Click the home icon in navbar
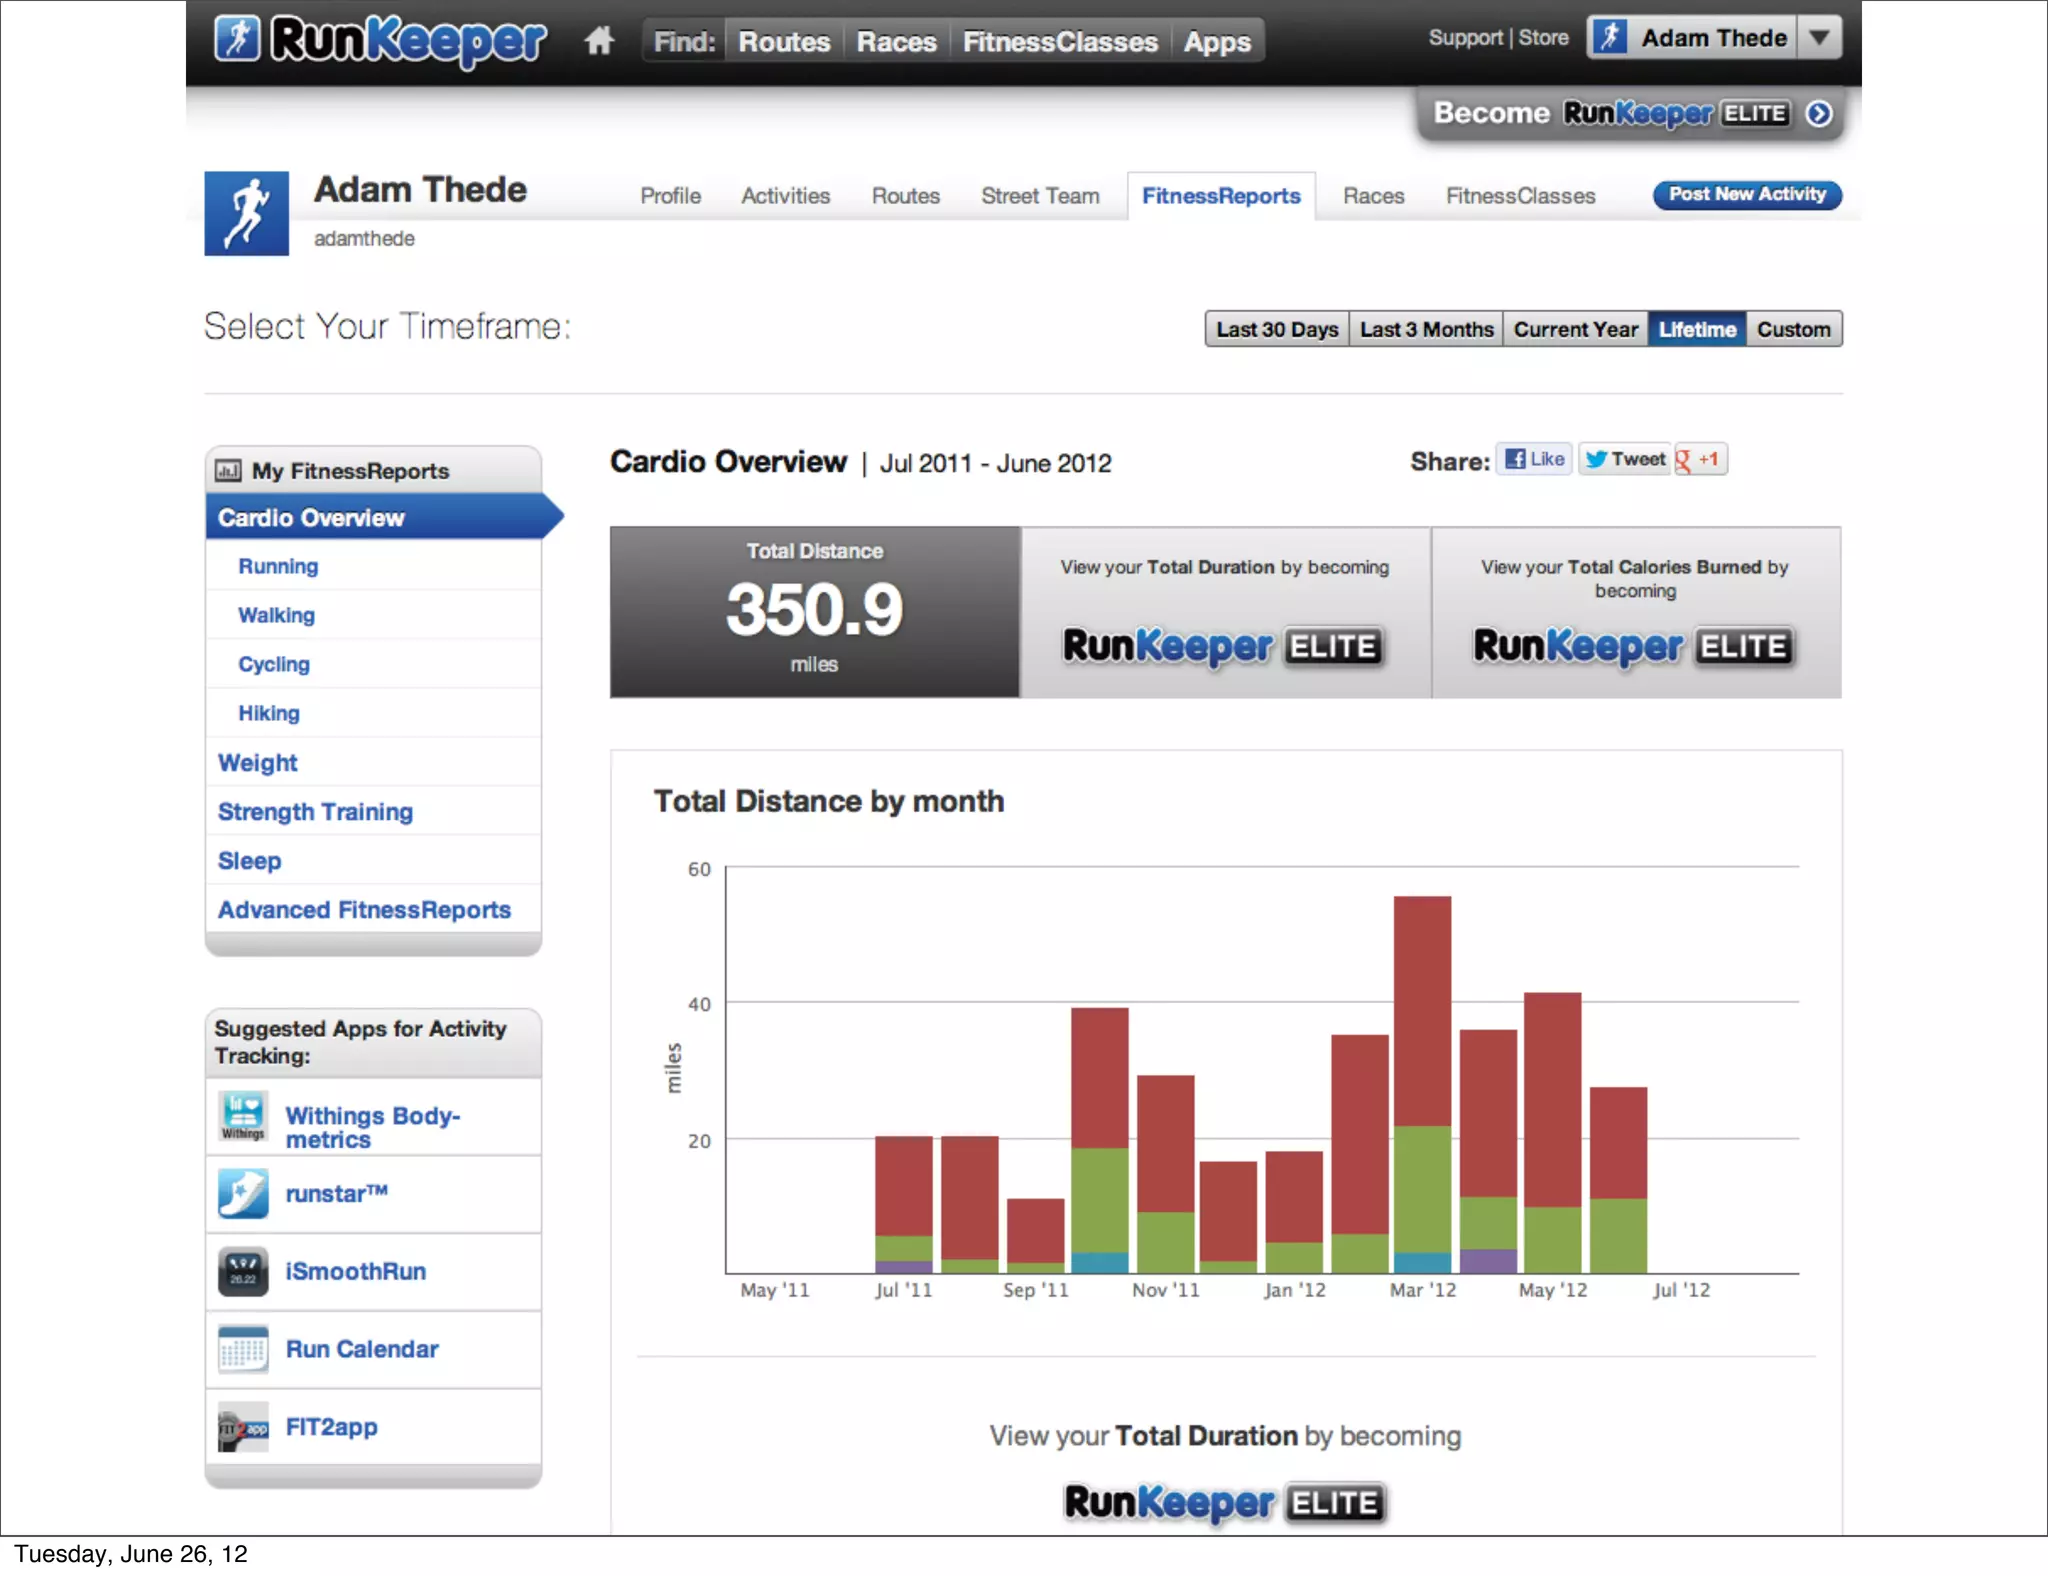This screenshot has width=2048, height=1576. click(599, 41)
